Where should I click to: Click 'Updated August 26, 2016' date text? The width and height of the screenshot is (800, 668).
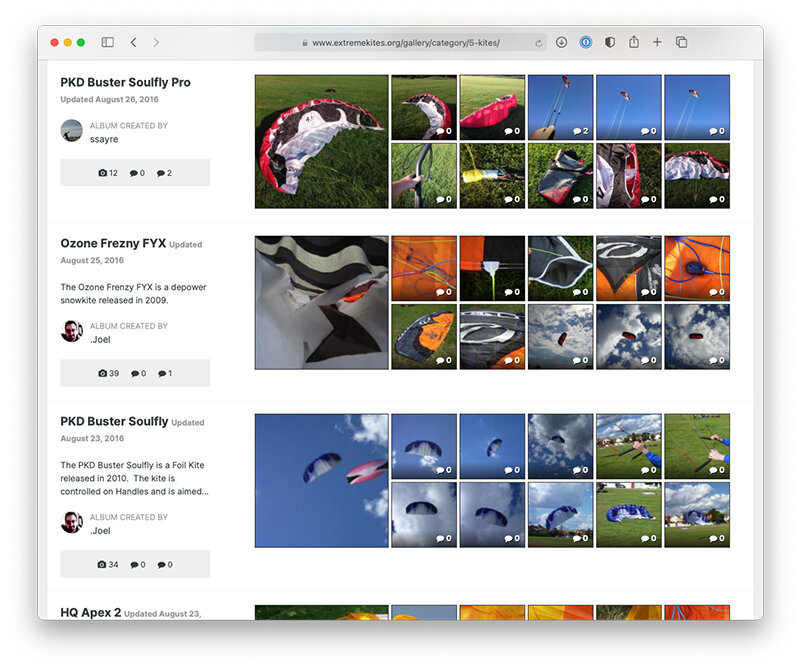[109, 100]
